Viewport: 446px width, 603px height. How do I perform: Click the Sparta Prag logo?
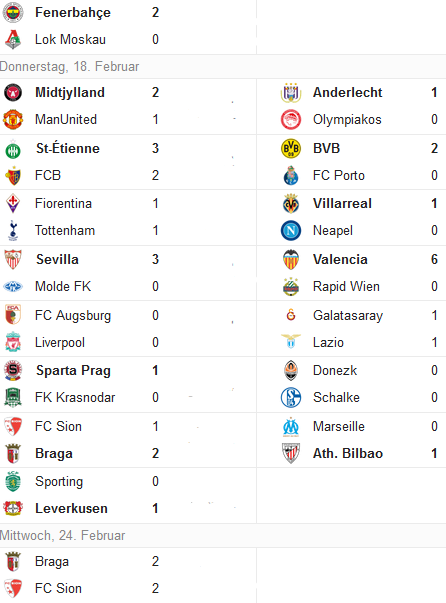pos(13,370)
